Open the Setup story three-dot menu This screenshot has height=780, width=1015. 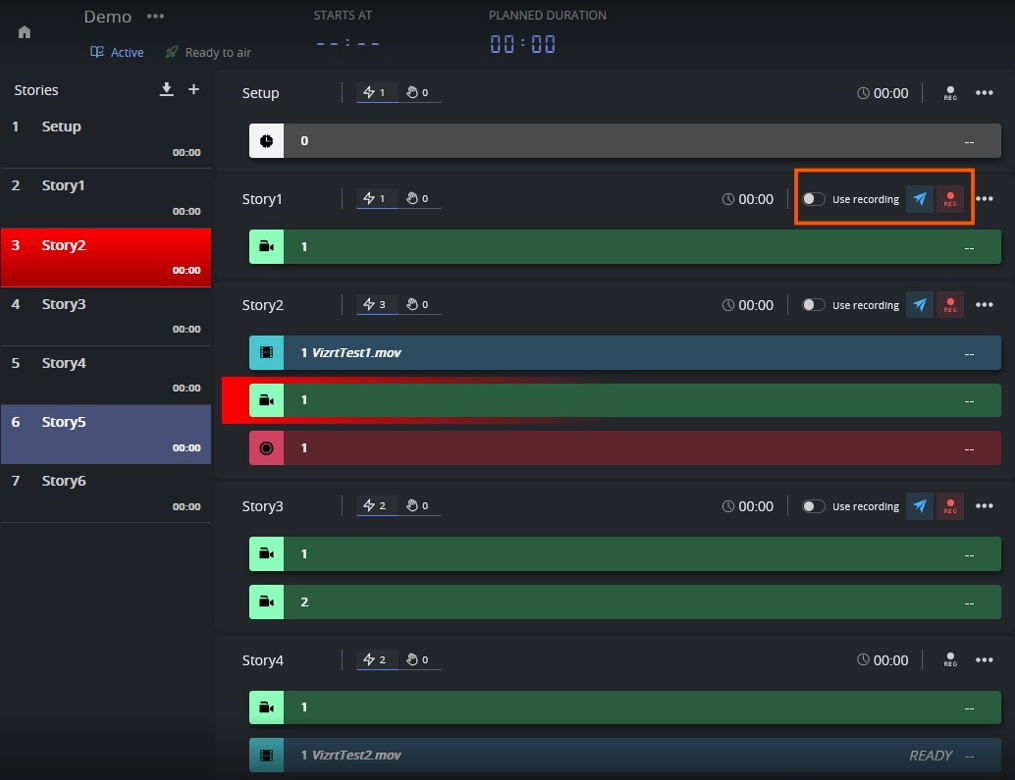pos(985,93)
